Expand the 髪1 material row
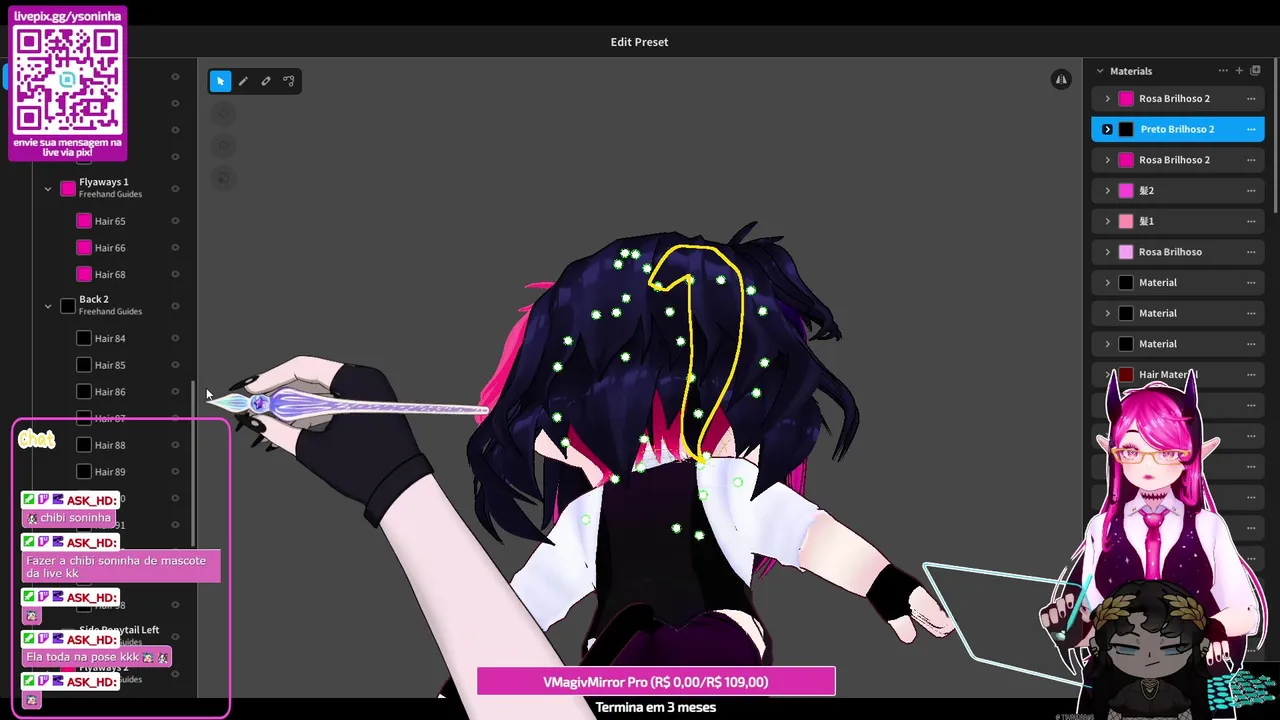The height and width of the screenshot is (720, 1280). pos(1107,221)
